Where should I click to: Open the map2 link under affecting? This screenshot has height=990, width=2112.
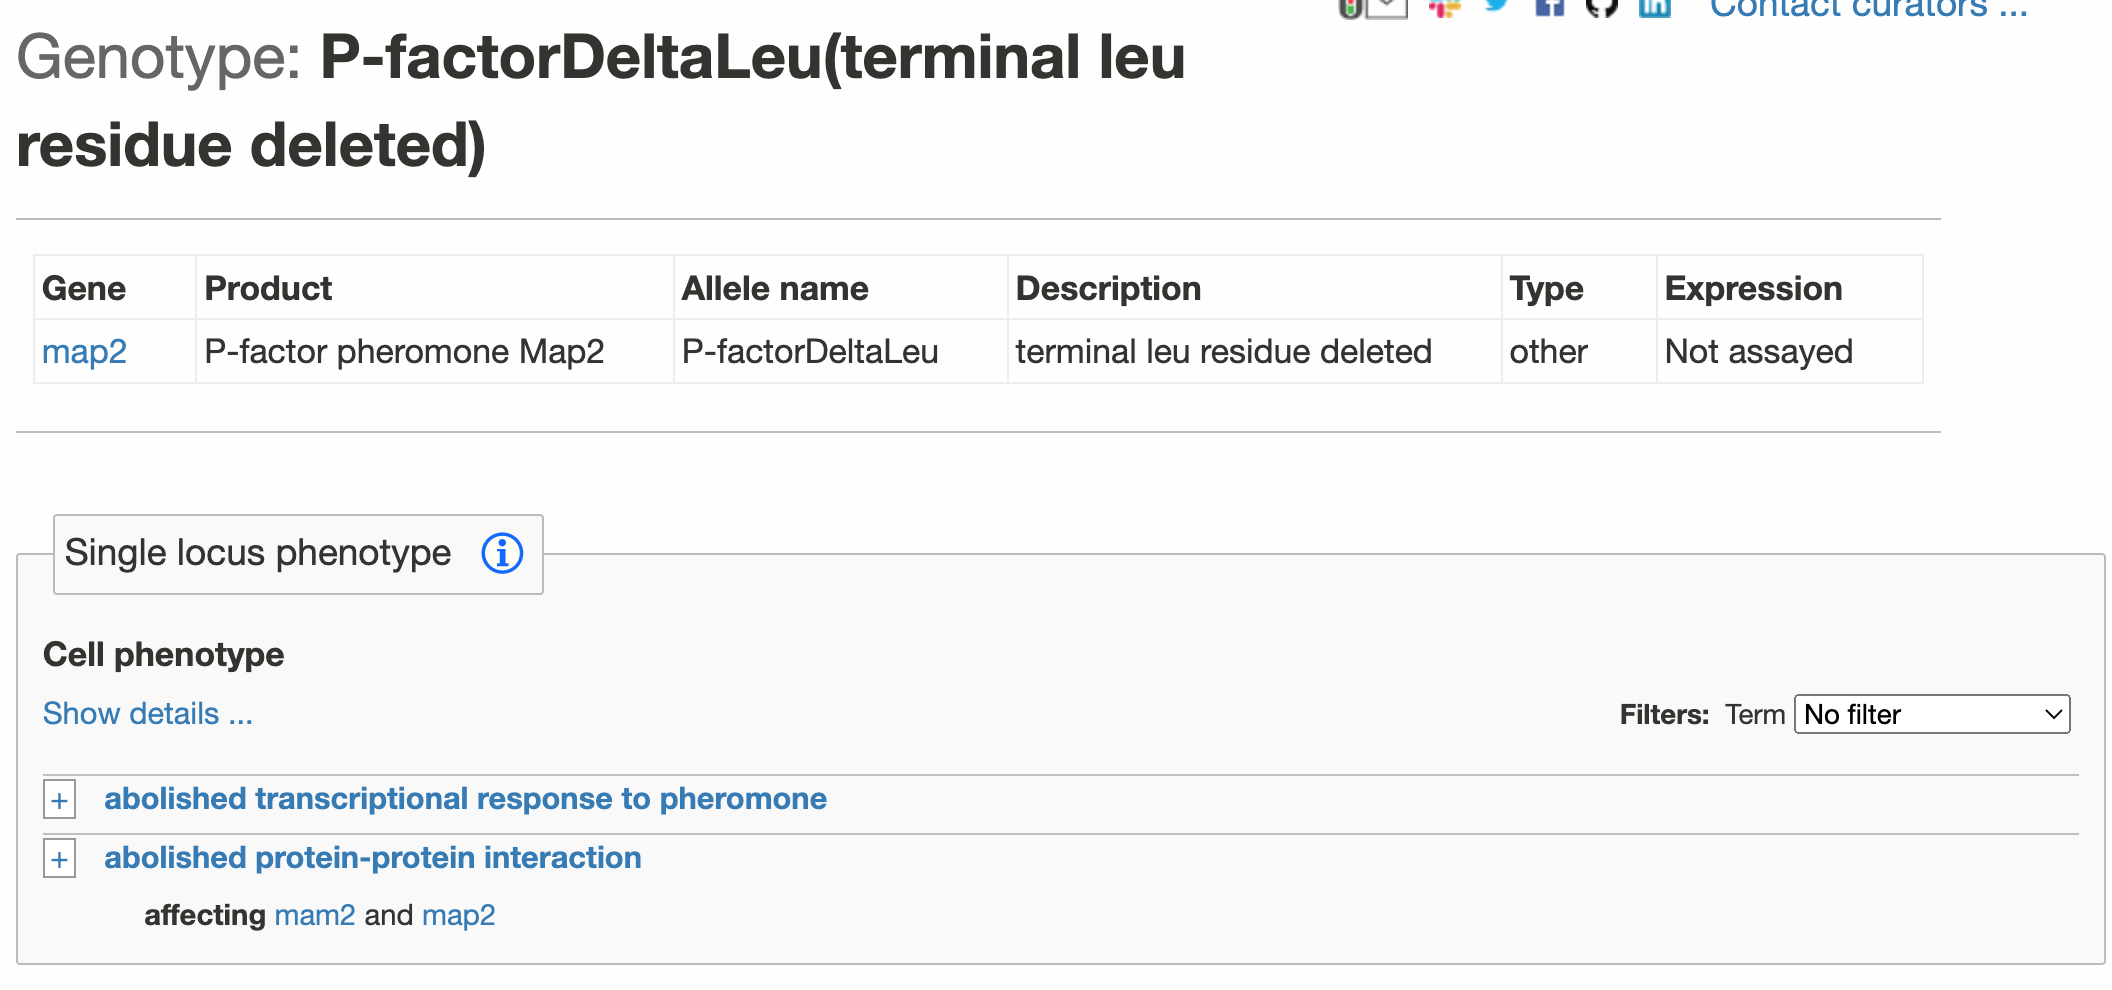coord(459,914)
